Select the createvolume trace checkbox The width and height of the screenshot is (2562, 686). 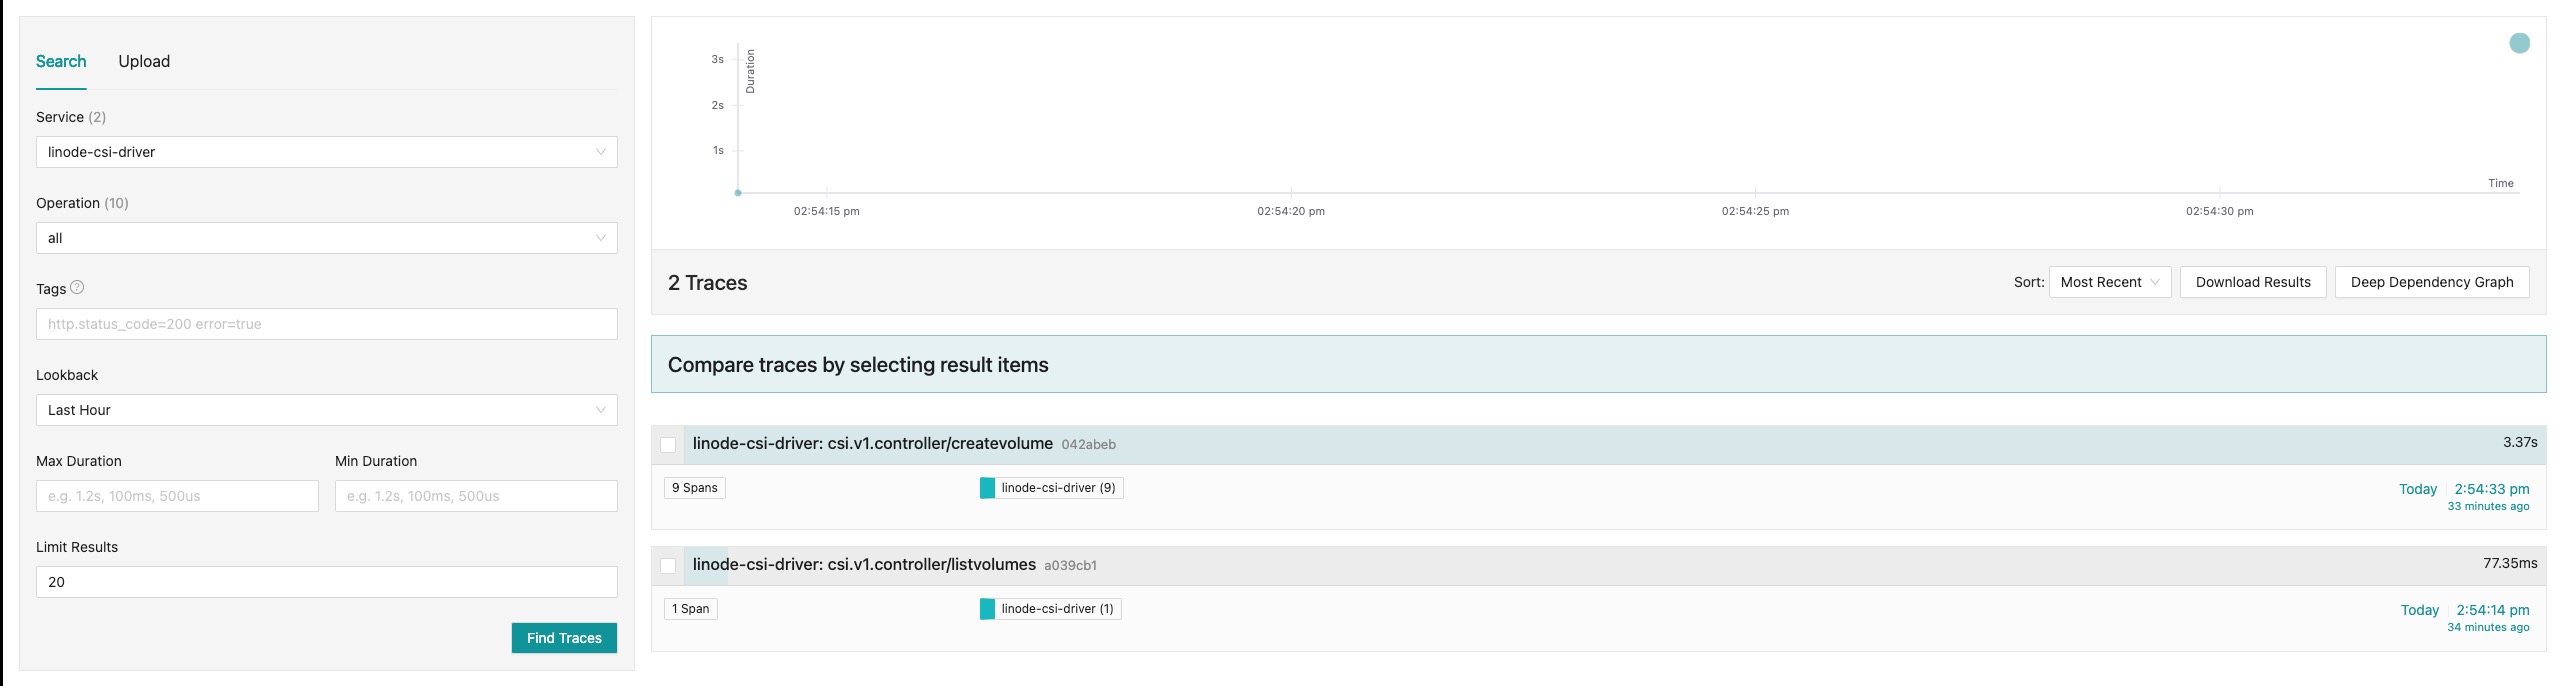[668, 445]
